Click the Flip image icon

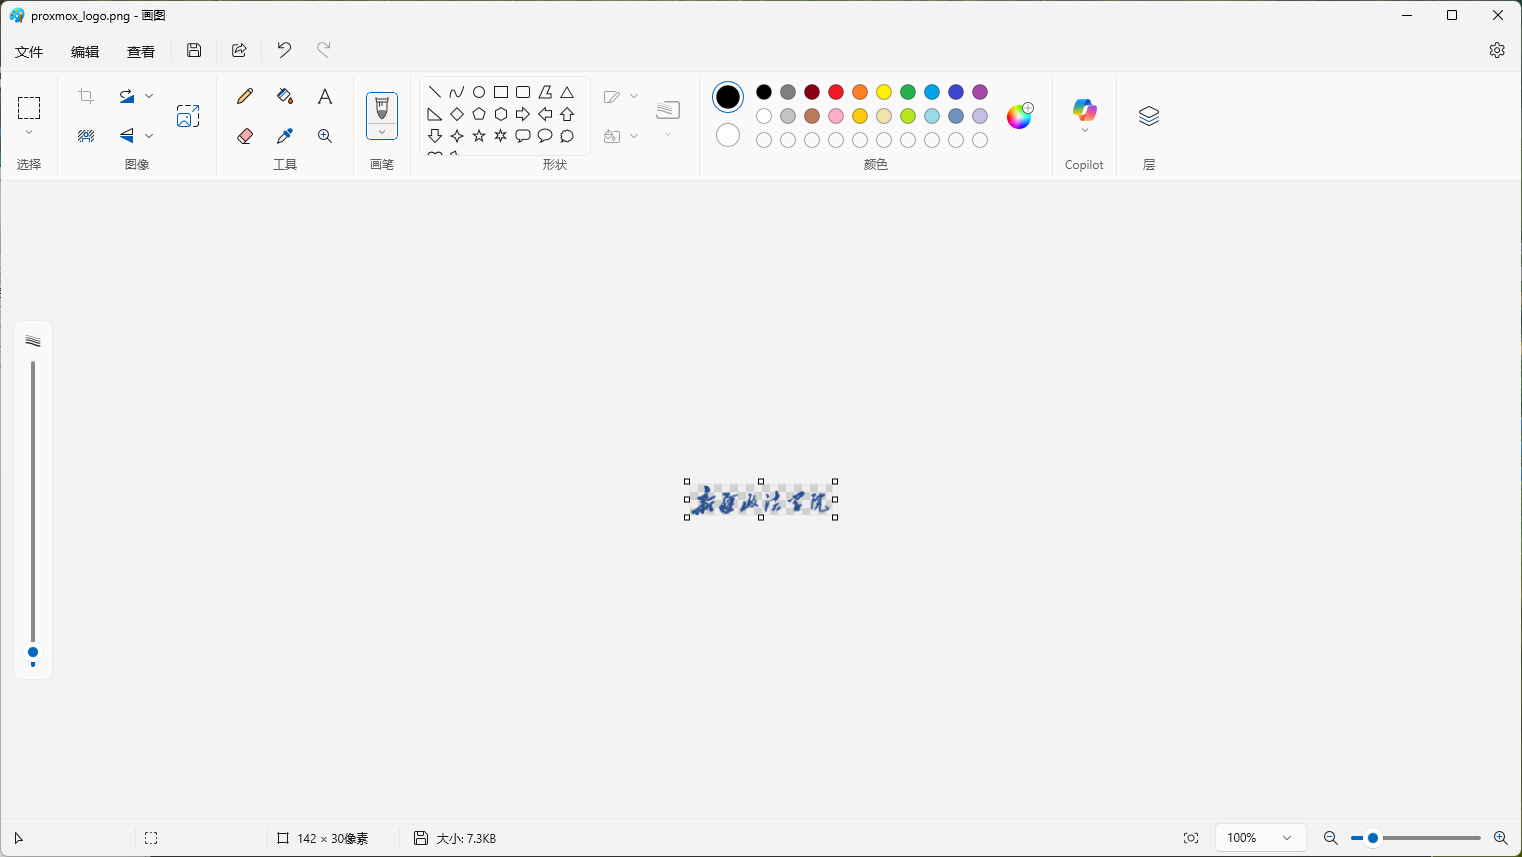click(127, 136)
